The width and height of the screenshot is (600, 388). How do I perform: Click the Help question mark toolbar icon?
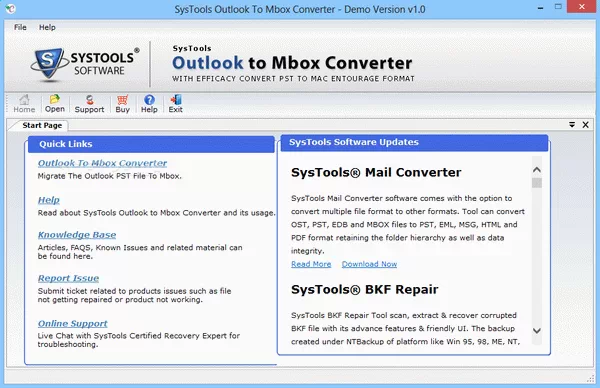click(149, 104)
